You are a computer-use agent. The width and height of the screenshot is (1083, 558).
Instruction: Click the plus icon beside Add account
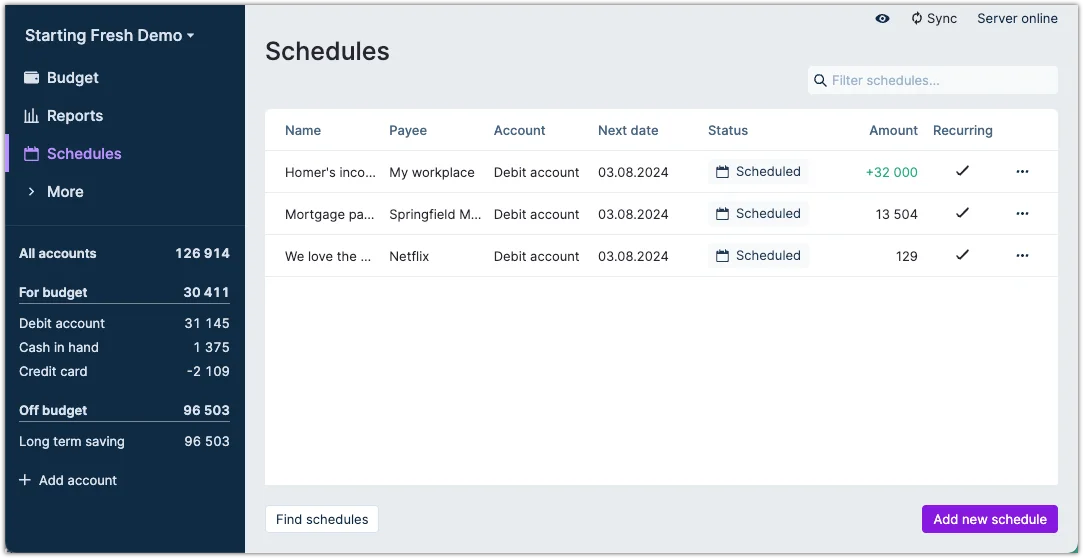[25, 481]
